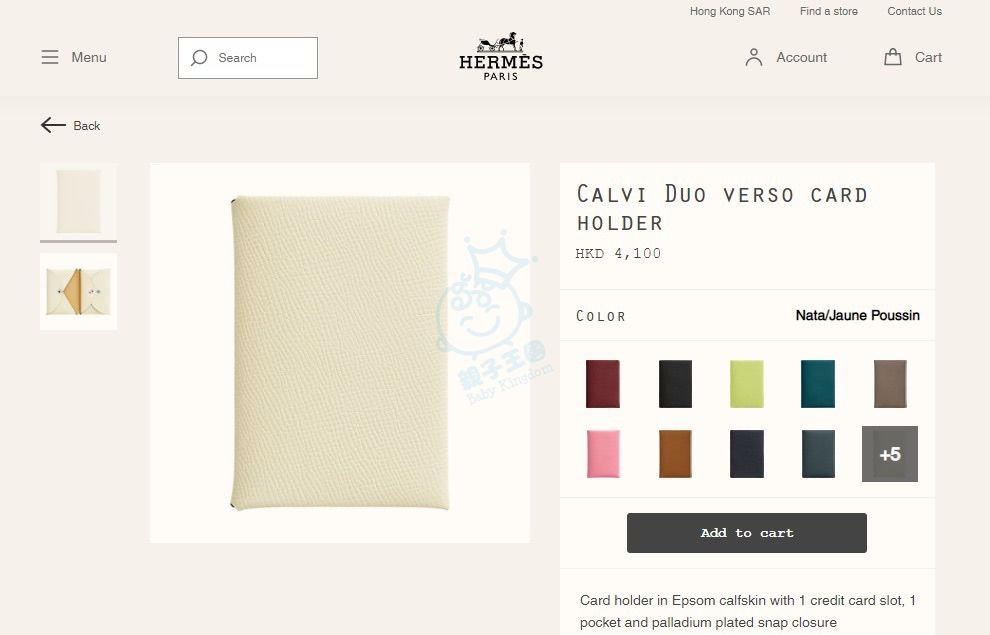Show the +5 more colors tile
990x635 pixels.
890,454
